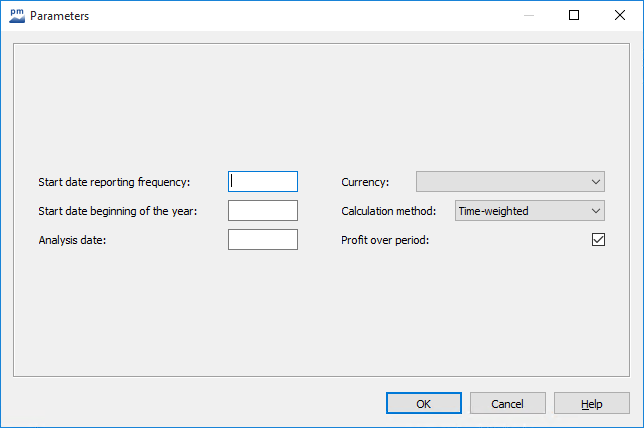Click the Parameters title bar text
The height and width of the screenshot is (428, 644).
point(60,15)
